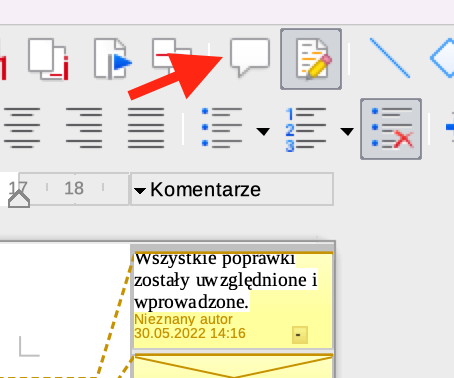This screenshot has height=378, width=454.
Task: Click the comment timestamp '30.05.2022 14:16'
Action: (x=190, y=333)
